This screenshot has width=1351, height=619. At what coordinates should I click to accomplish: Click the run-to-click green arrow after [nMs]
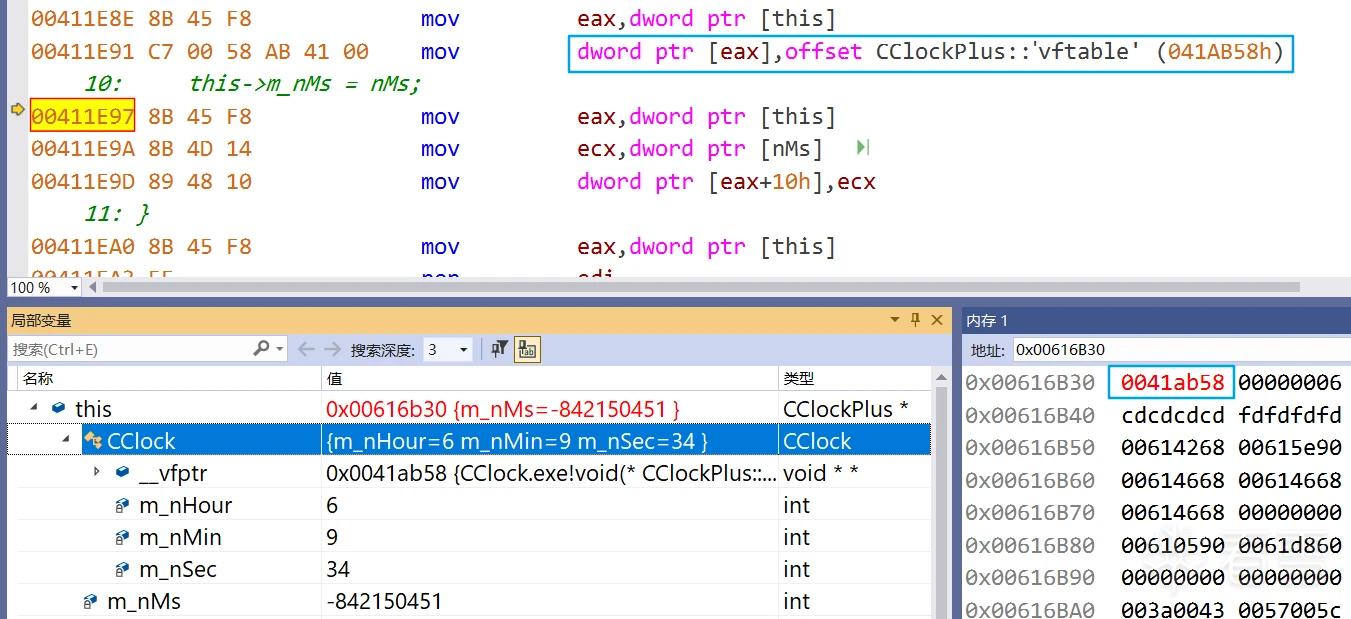point(862,148)
